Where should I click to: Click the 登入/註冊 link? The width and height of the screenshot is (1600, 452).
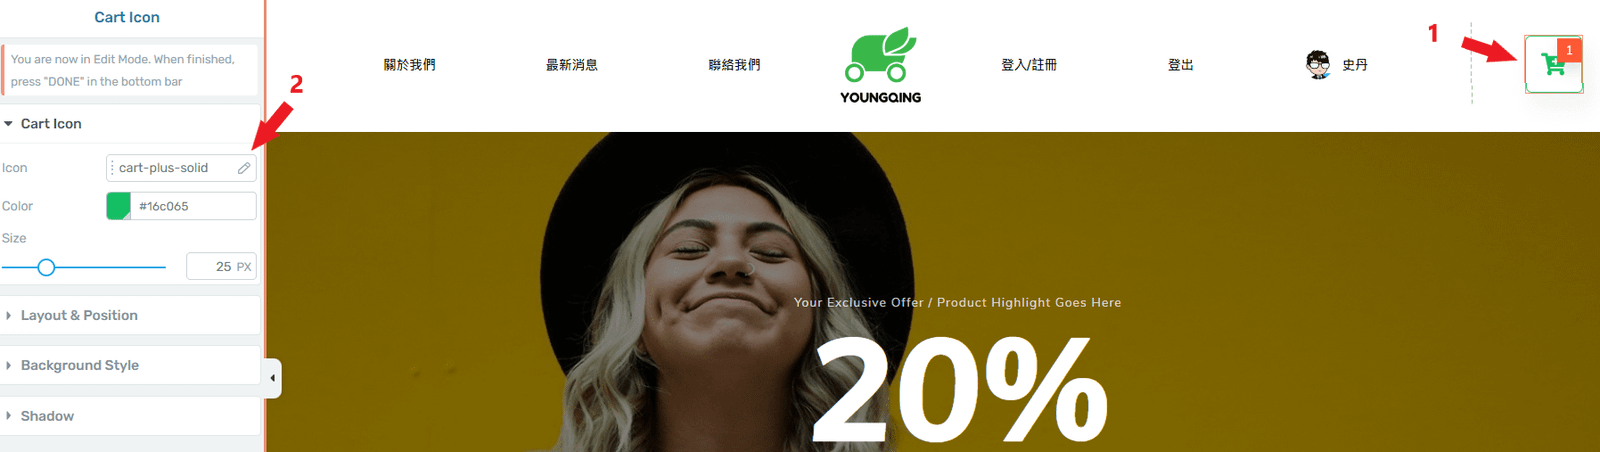pyautogui.click(x=1029, y=65)
